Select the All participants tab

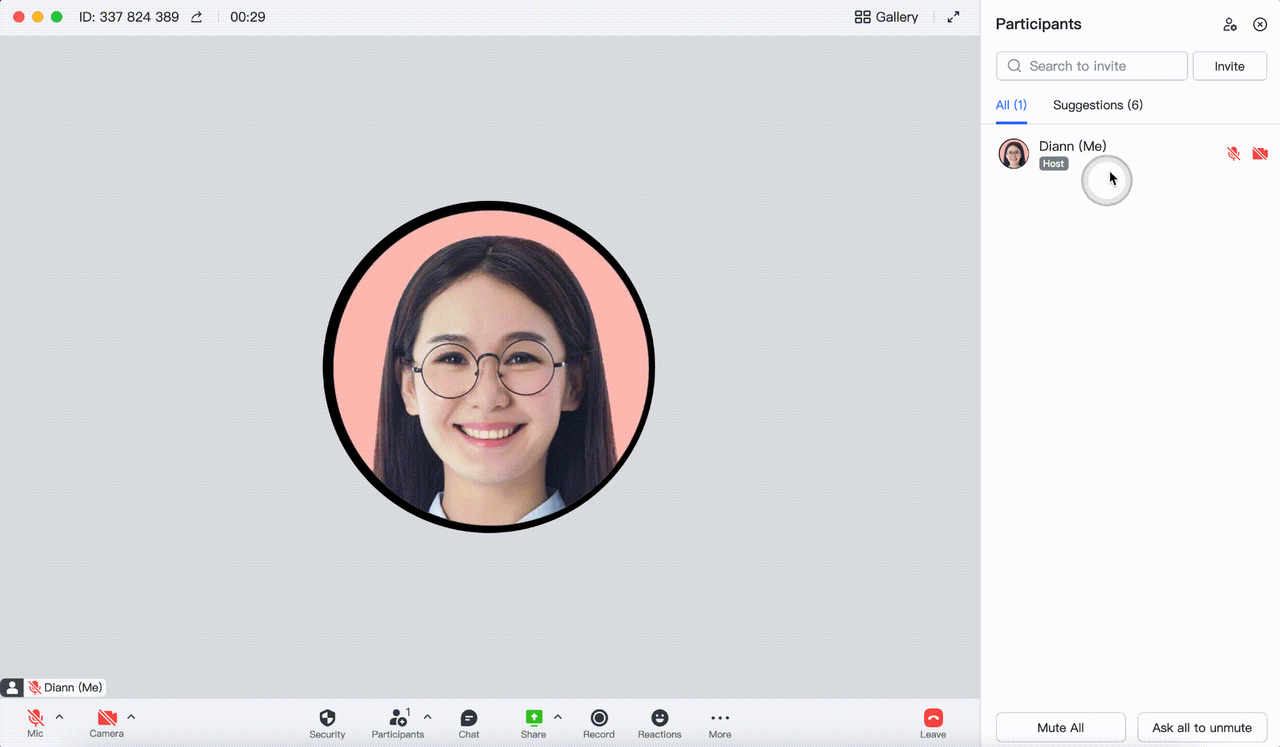point(1010,105)
